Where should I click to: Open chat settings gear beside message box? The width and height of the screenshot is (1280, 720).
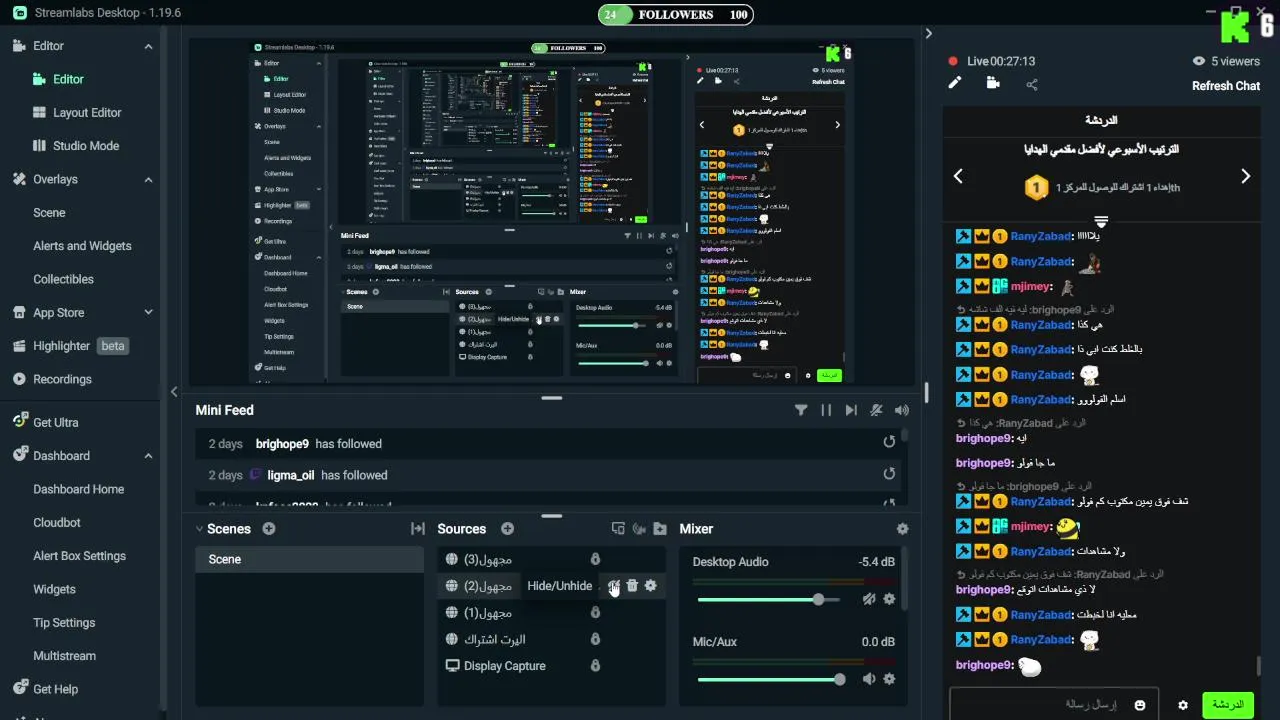1183,705
